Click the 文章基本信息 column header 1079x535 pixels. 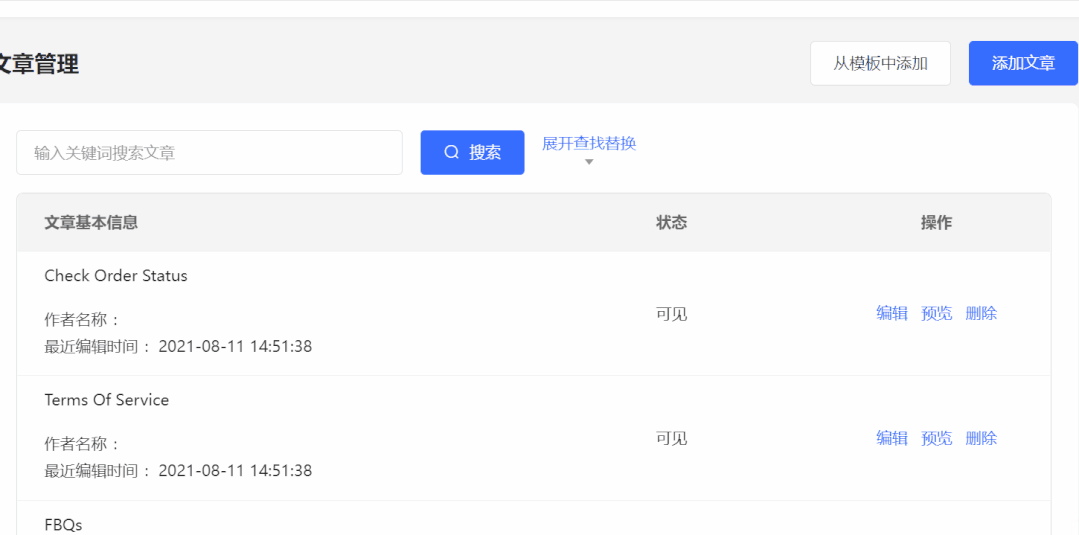92,222
